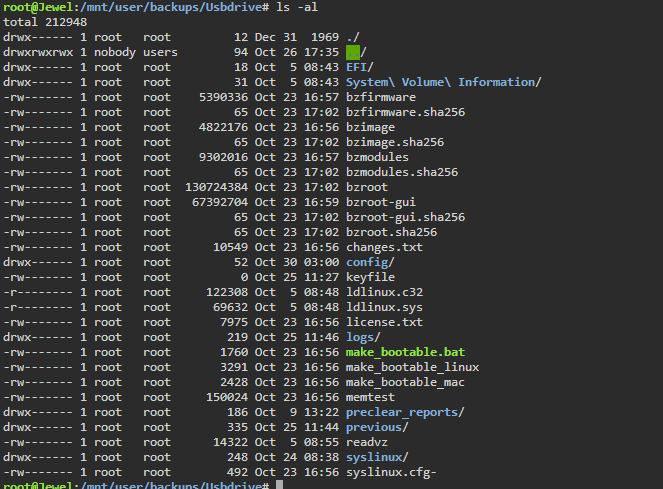Image resolution: width=663 pixels, height=489 pixels.
Task: Click the bzfirmware file name
Action: point(381,97)
